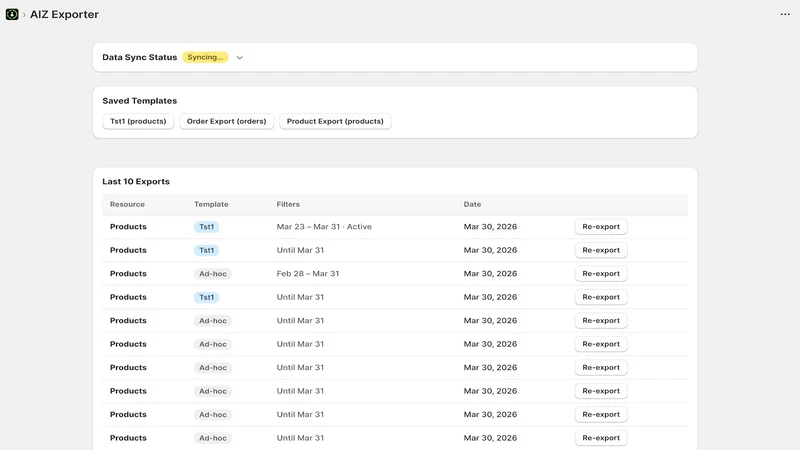Click the Tst1 tag in the Active row
The image size is (800, 450).
coord(207,227)
